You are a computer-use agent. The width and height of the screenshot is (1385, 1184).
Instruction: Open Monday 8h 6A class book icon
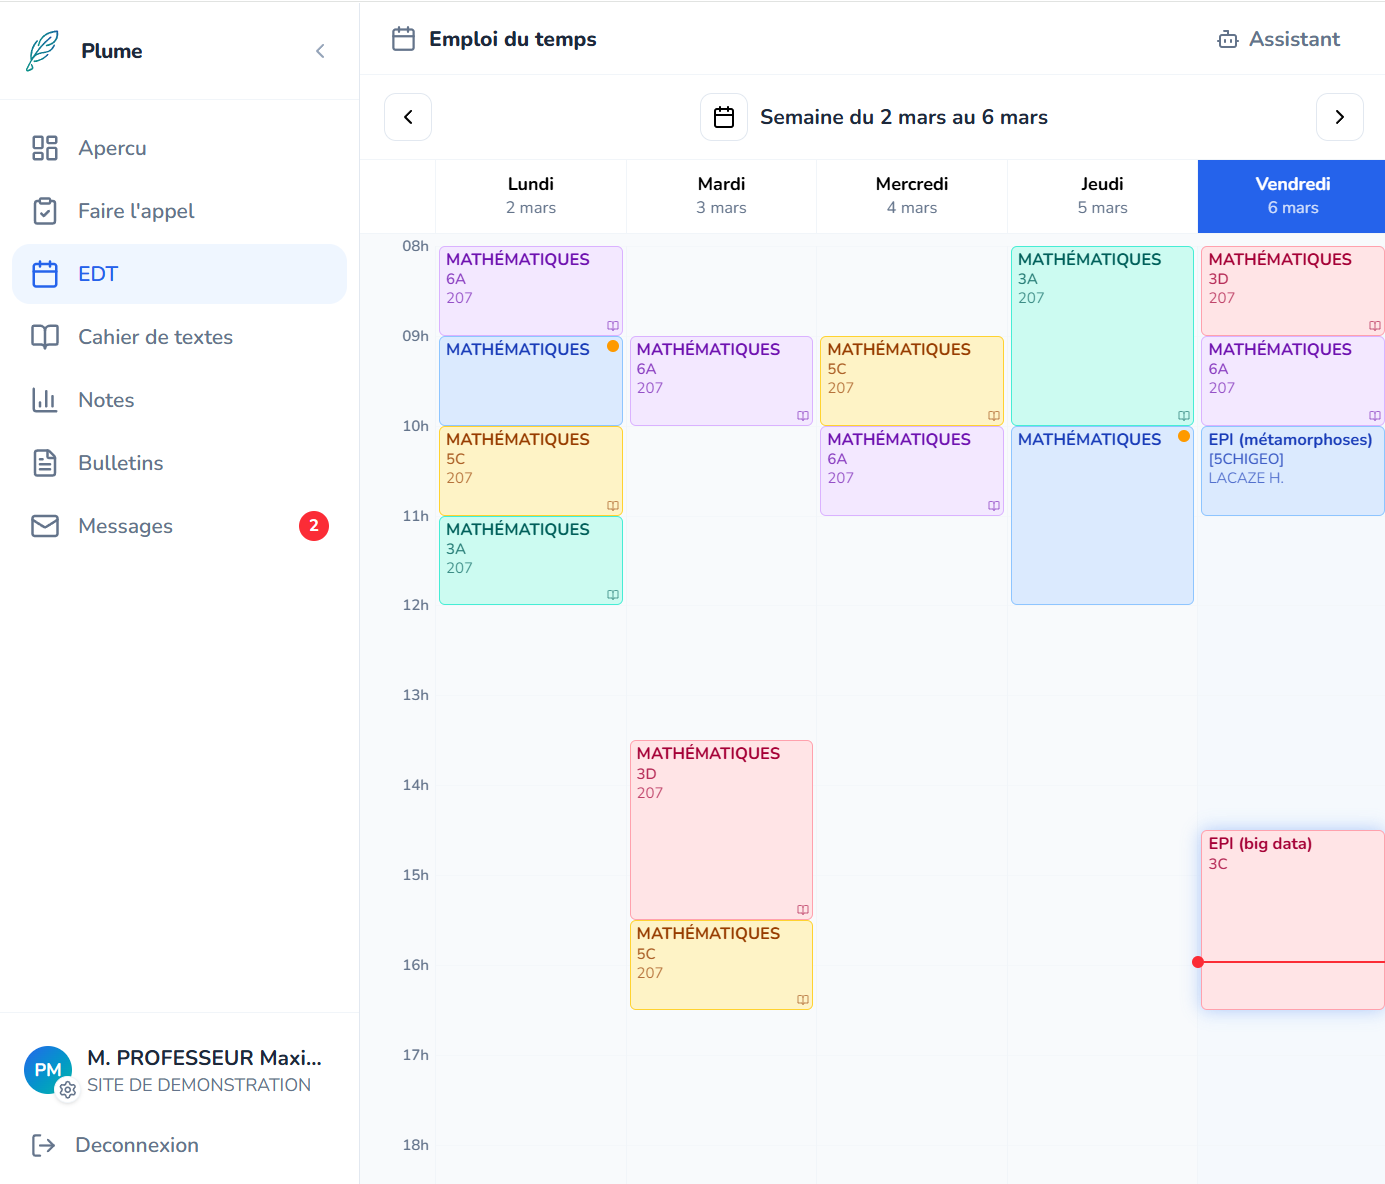pos(612,326)
